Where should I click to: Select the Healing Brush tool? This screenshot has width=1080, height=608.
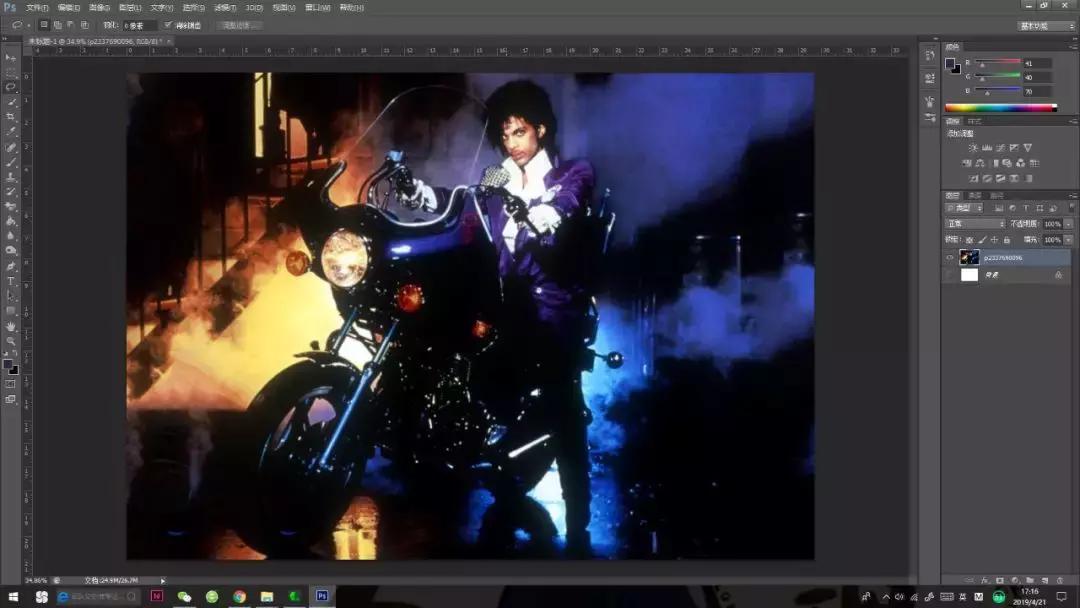10,147
